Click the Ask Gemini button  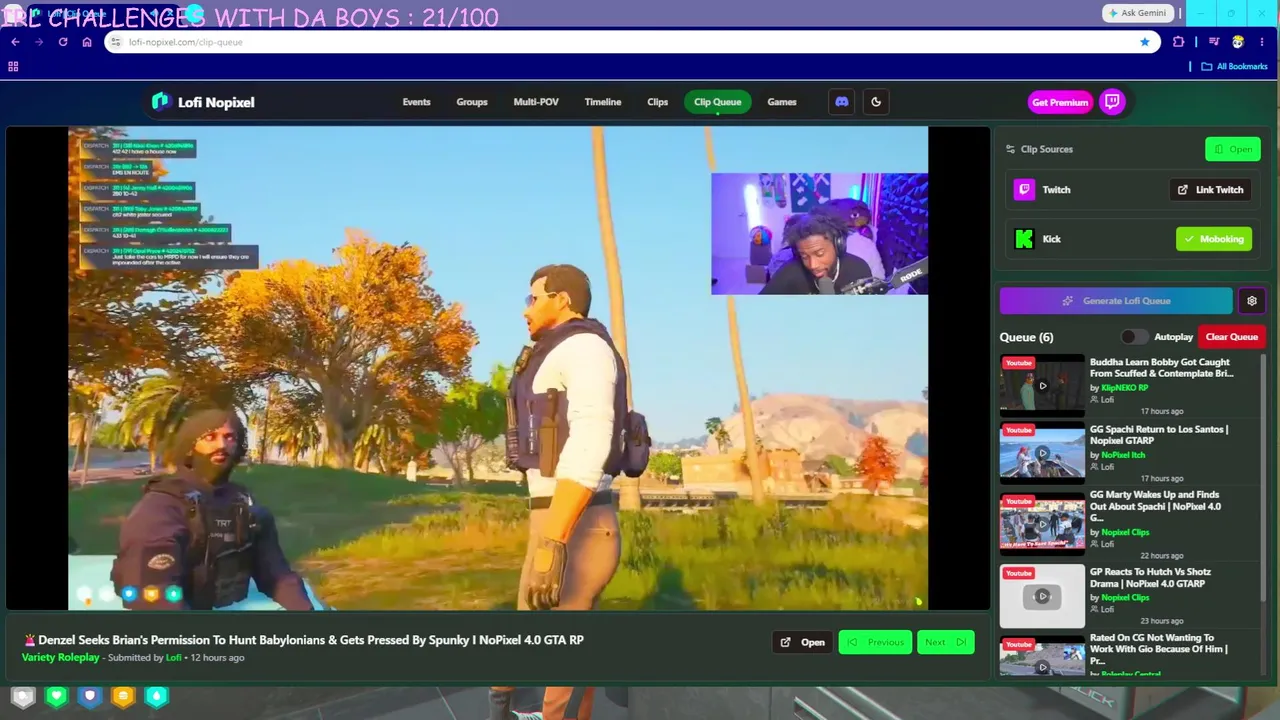point(1137,13)
